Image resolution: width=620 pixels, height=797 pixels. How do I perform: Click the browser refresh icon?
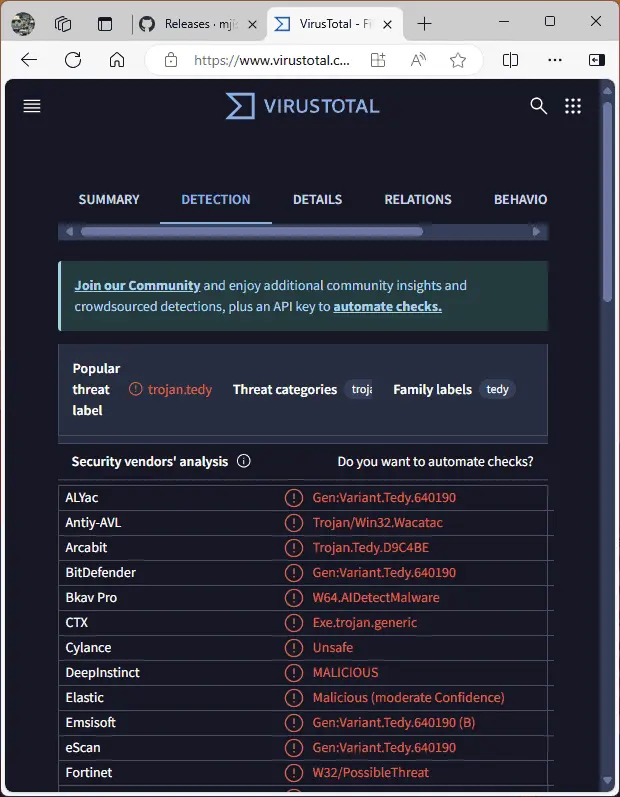pyautogui.click(x=73, y=60)
